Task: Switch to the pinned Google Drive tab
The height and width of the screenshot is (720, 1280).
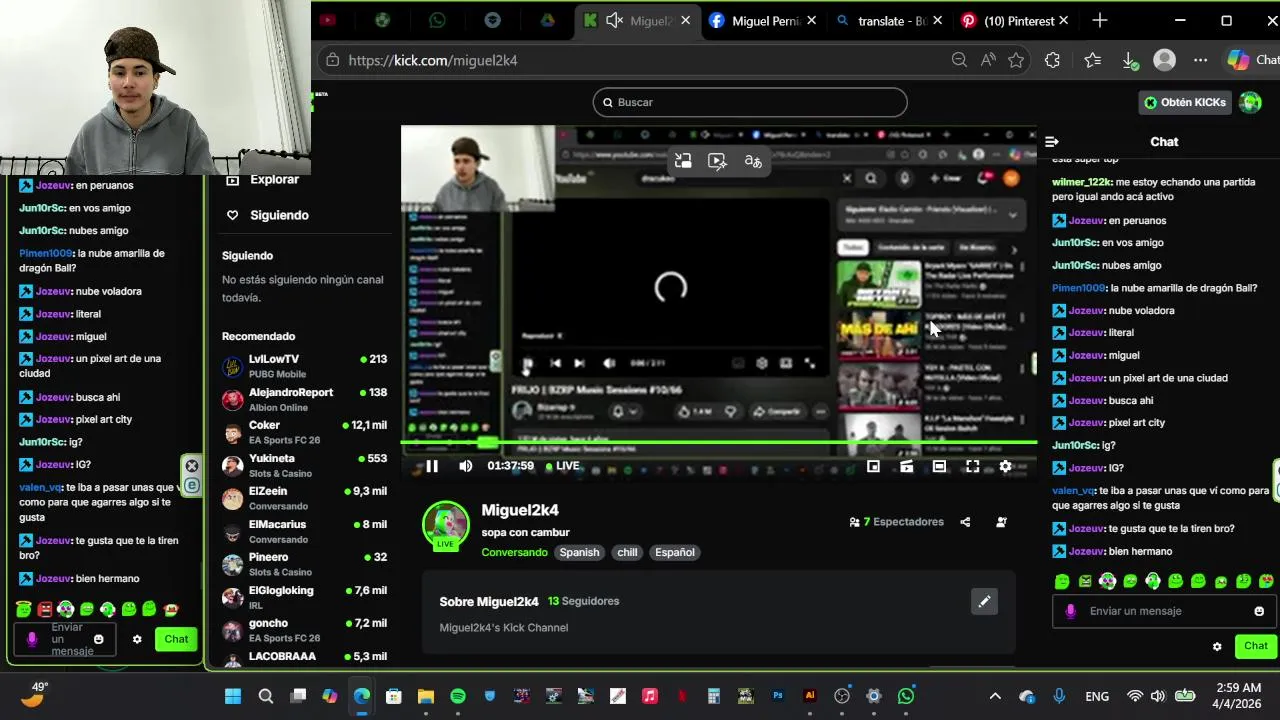Action: click(547, 20)
